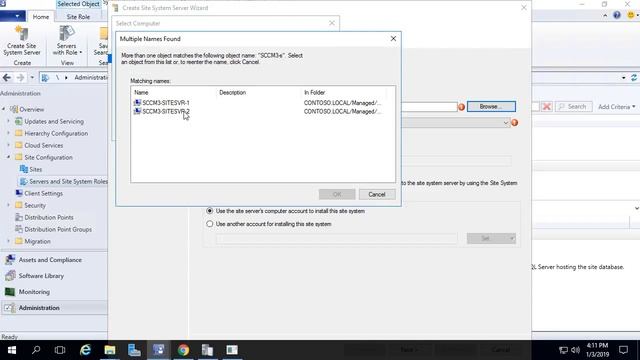Click the network tray icon
The height and width of the screenshot is (360, 640).
click(x=563, y=350)
